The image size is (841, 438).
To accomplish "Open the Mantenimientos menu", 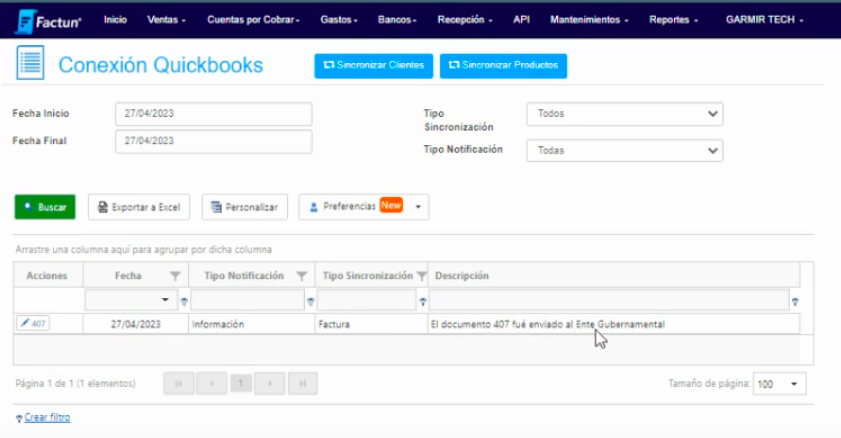I will click(589, 20).
